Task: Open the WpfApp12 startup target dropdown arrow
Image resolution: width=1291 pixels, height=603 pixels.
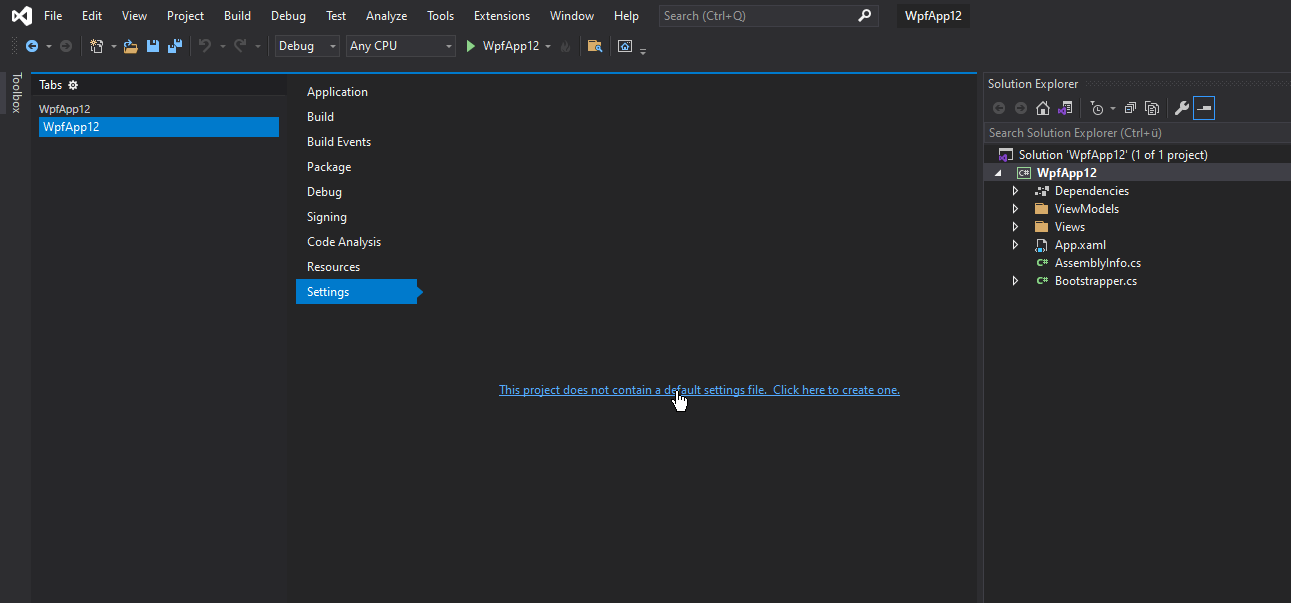Action: [548, 46]
